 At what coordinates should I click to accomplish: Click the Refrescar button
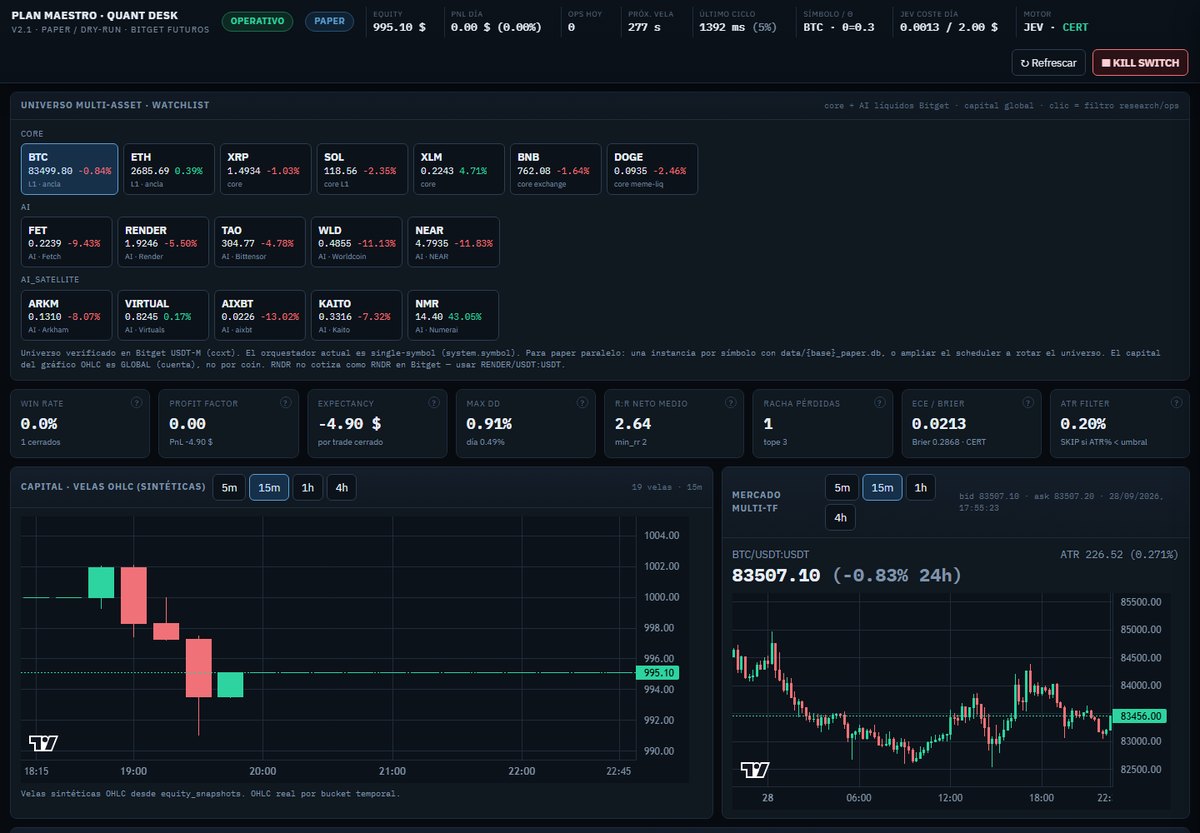(1048, 63)
